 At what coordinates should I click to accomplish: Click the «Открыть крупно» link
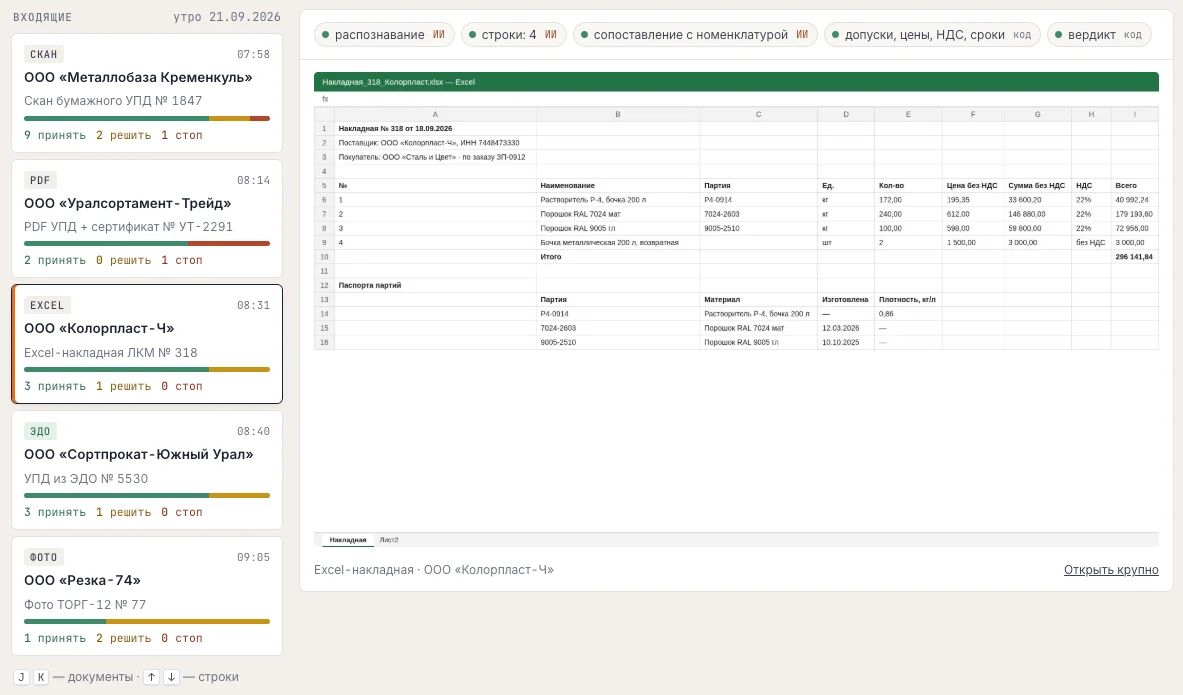[1111, 570]
